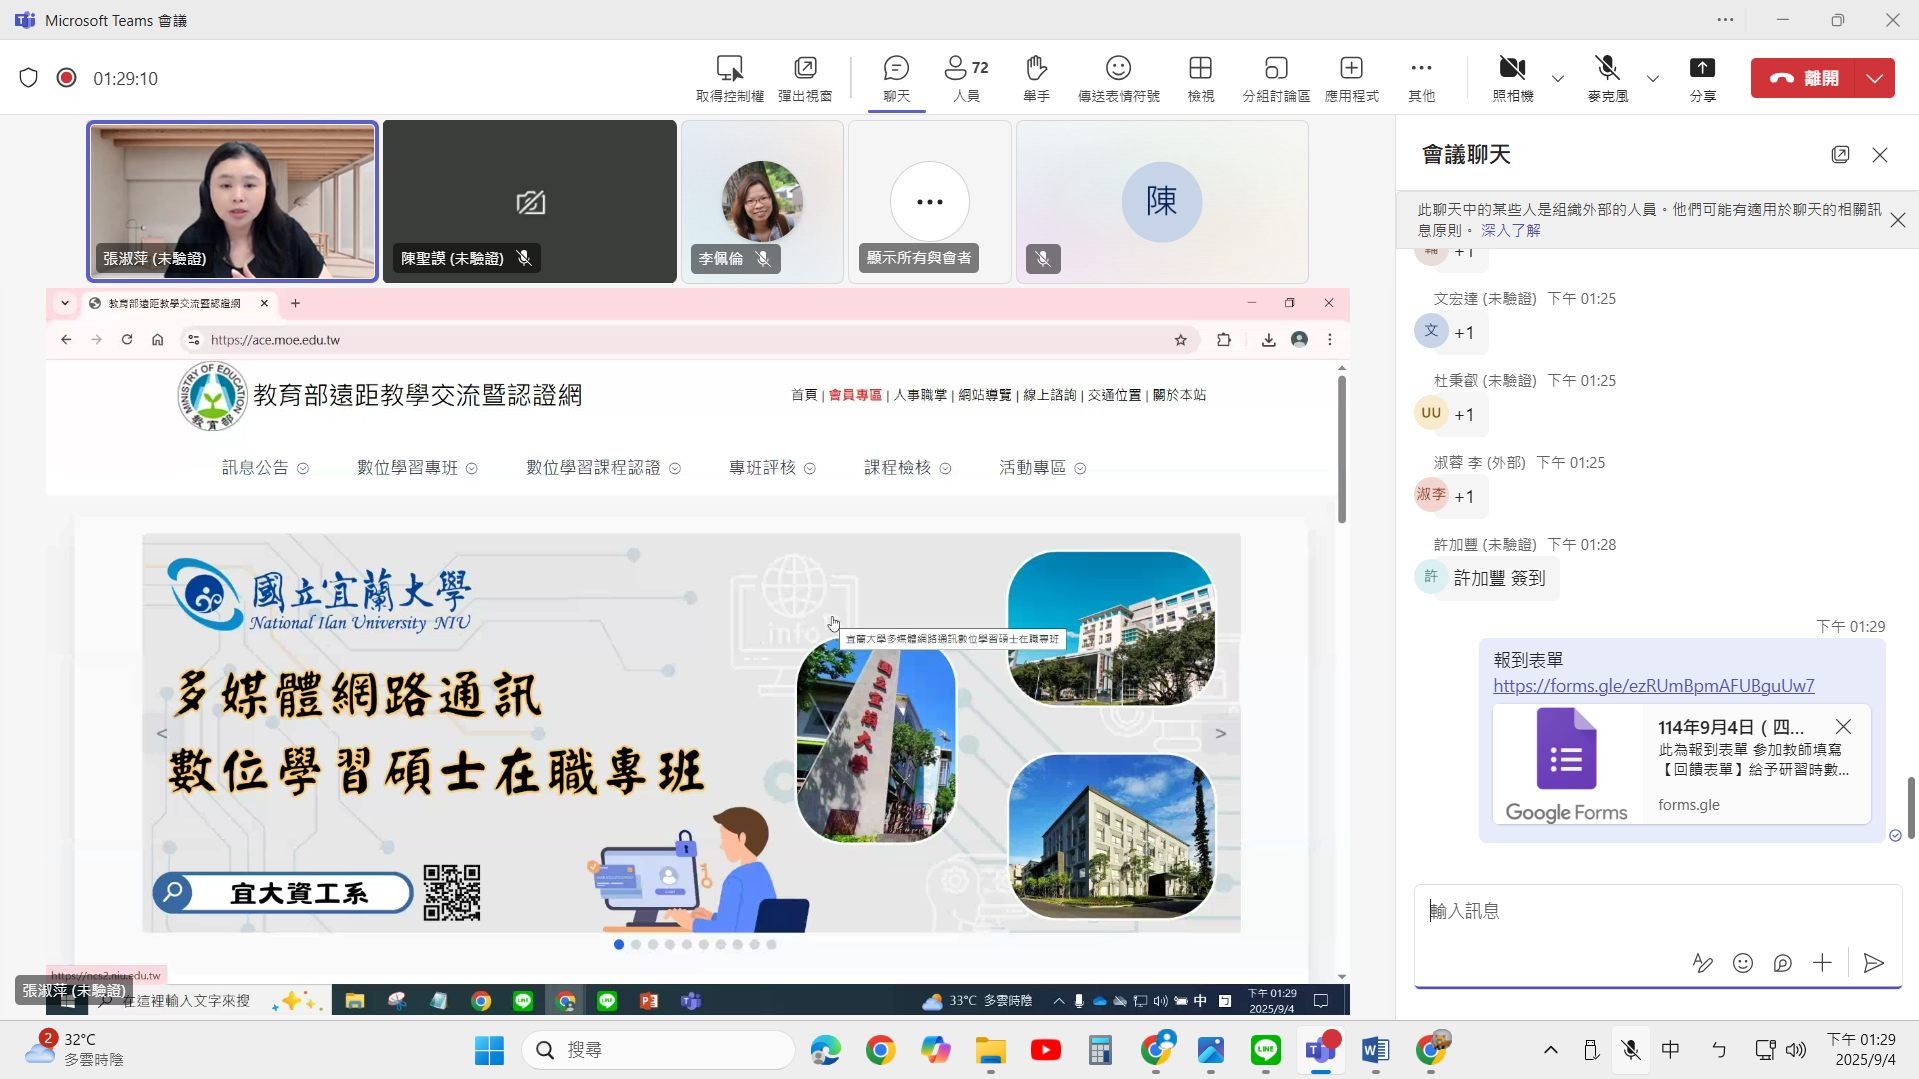Open the Google Forms sign-in link

[1653, 686]
